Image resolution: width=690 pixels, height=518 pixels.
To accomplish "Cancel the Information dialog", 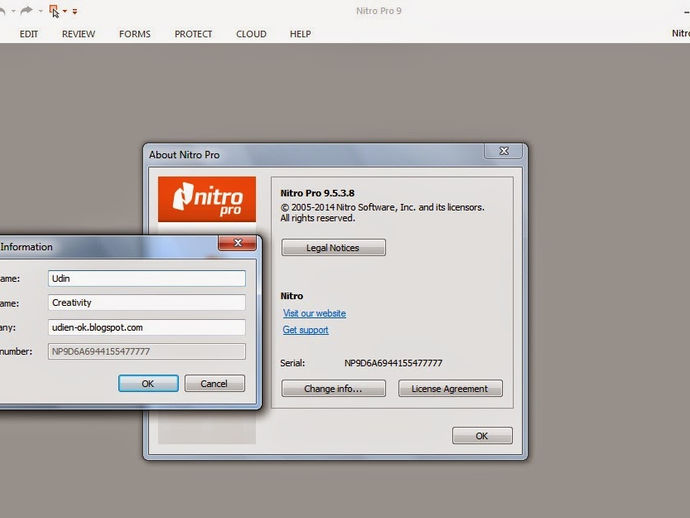I will tap(214, 383).
